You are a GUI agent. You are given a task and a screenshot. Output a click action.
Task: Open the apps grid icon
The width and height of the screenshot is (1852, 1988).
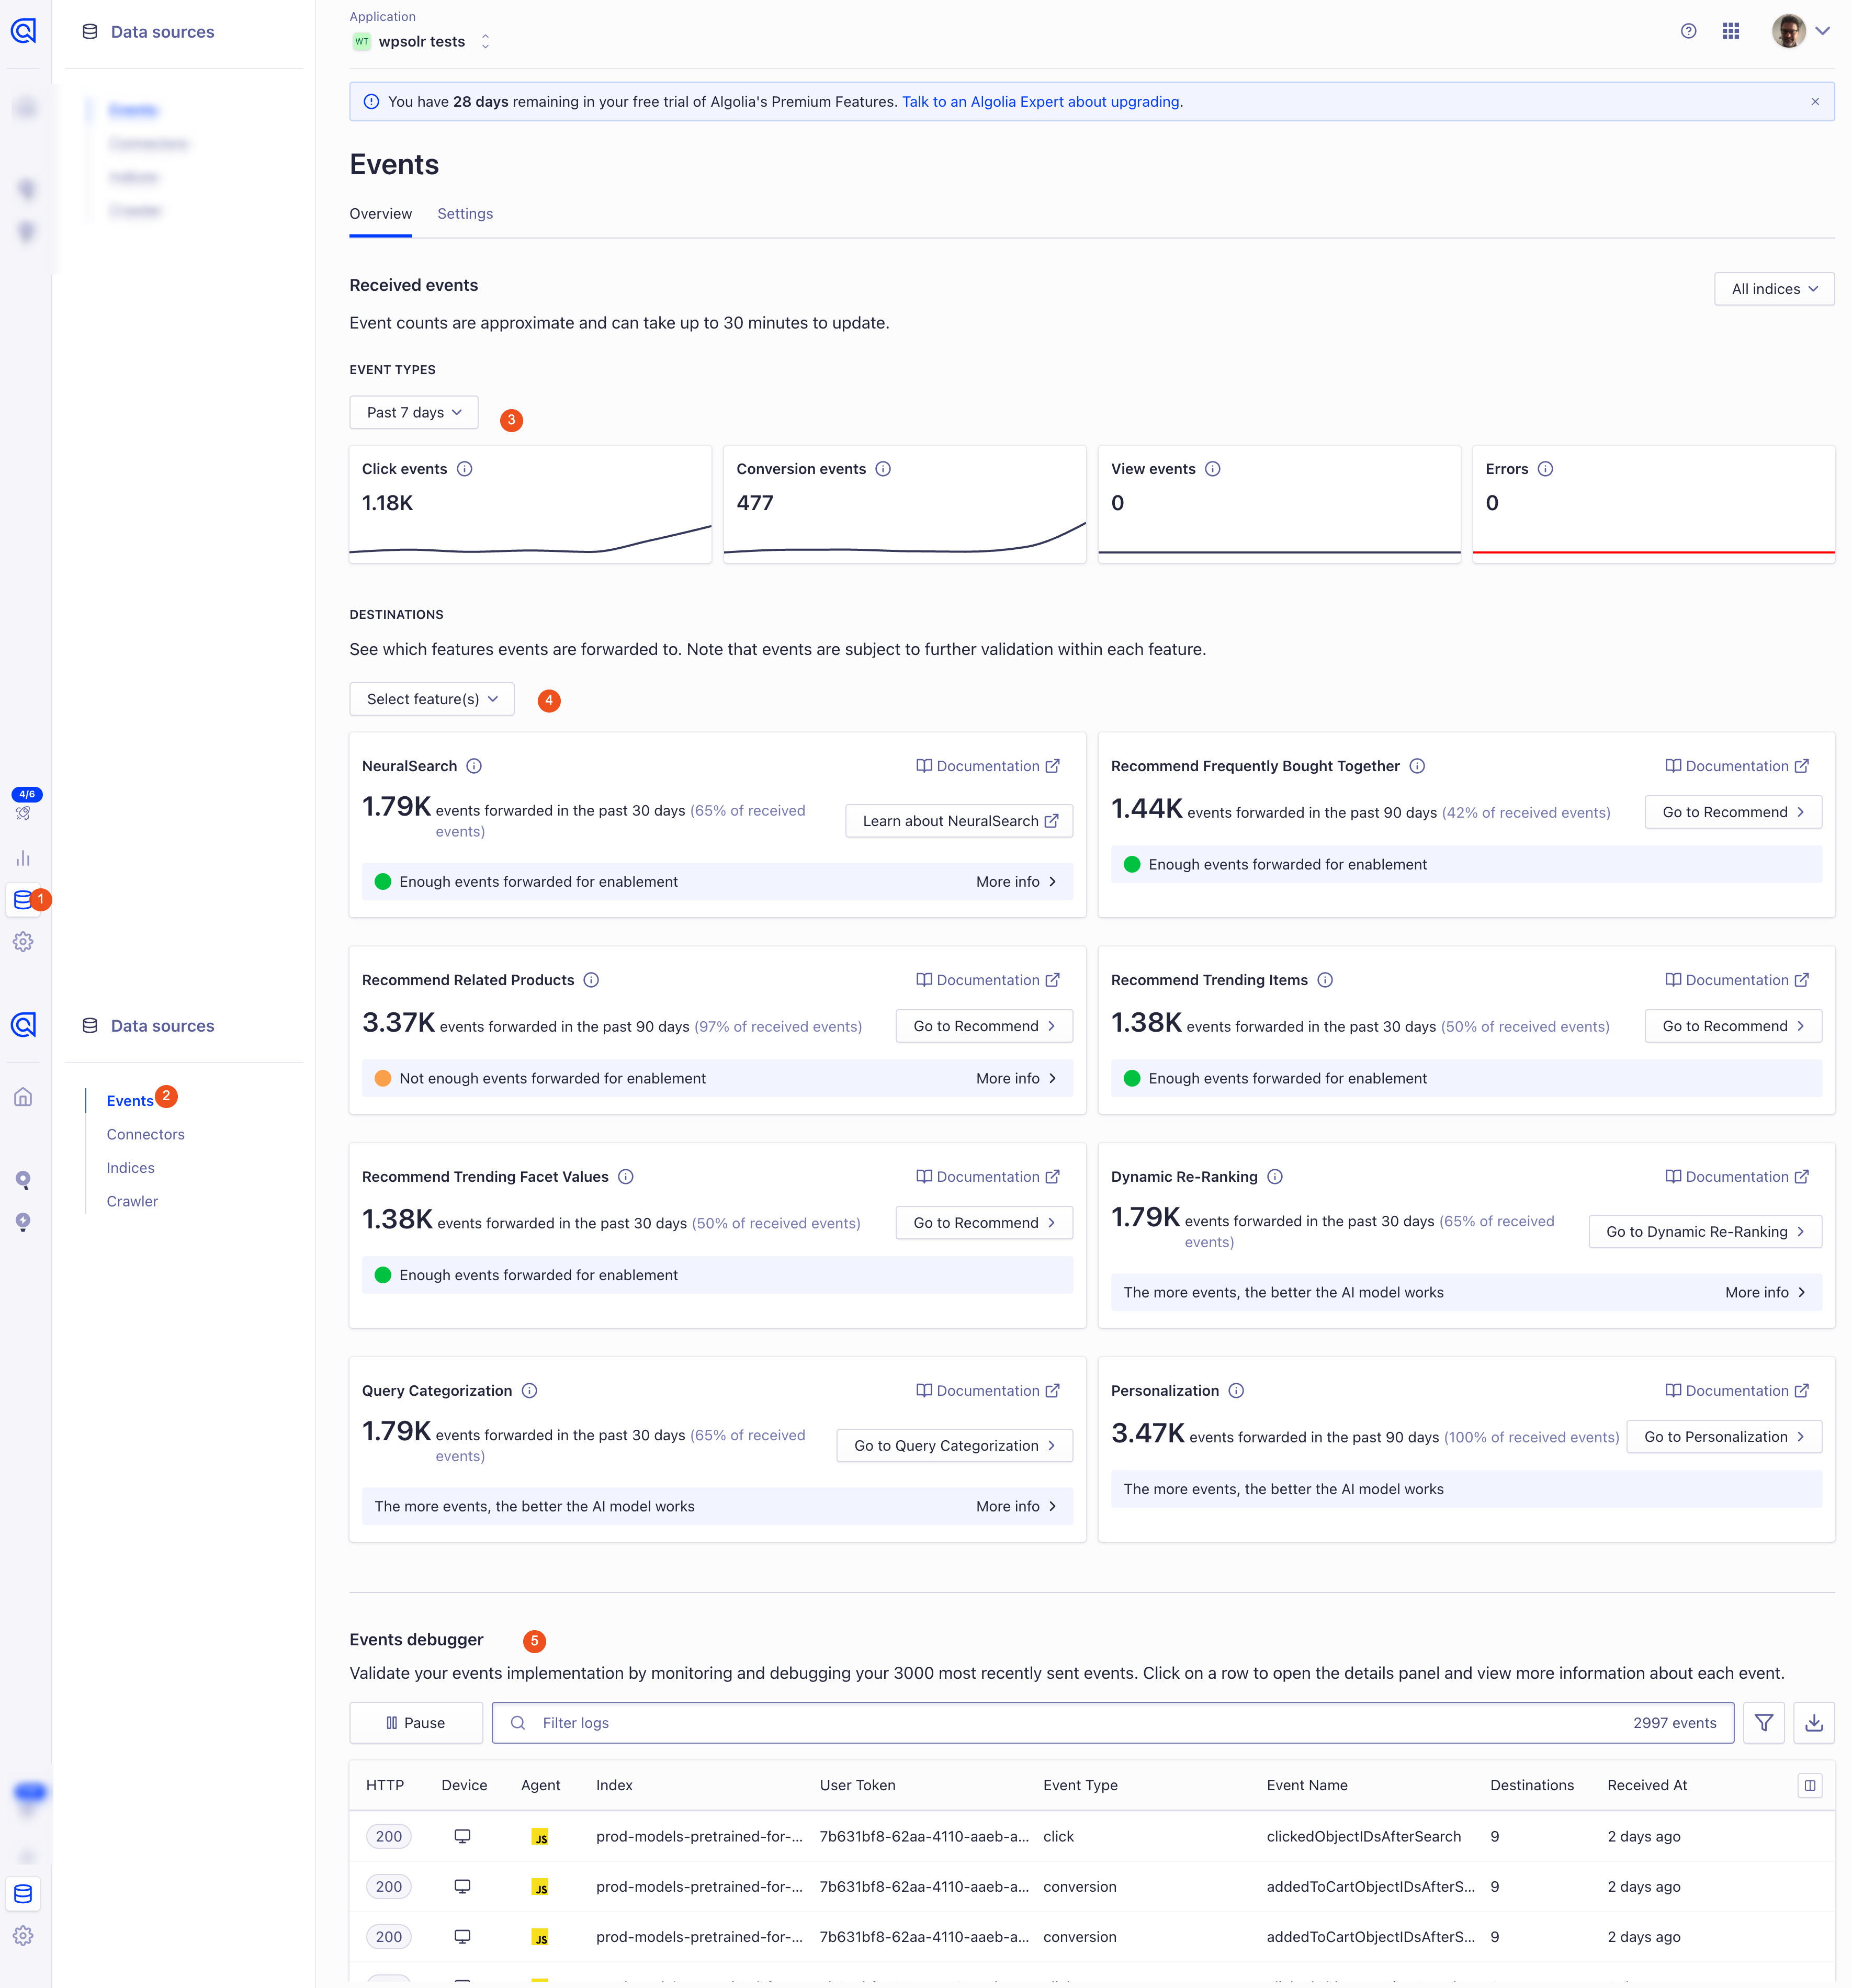pos(1731,31)
